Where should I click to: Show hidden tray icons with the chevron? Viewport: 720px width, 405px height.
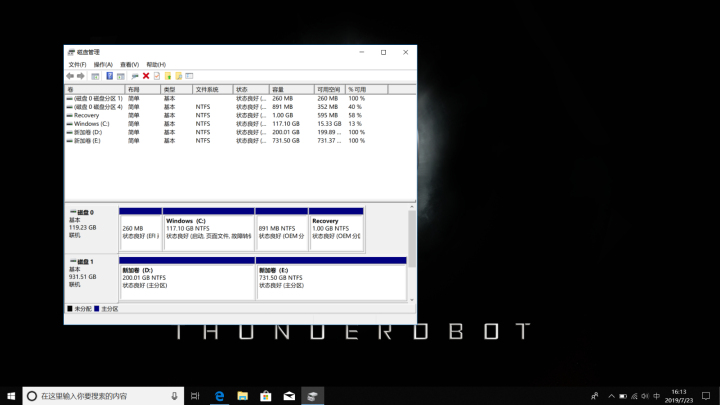click(611, 396)
